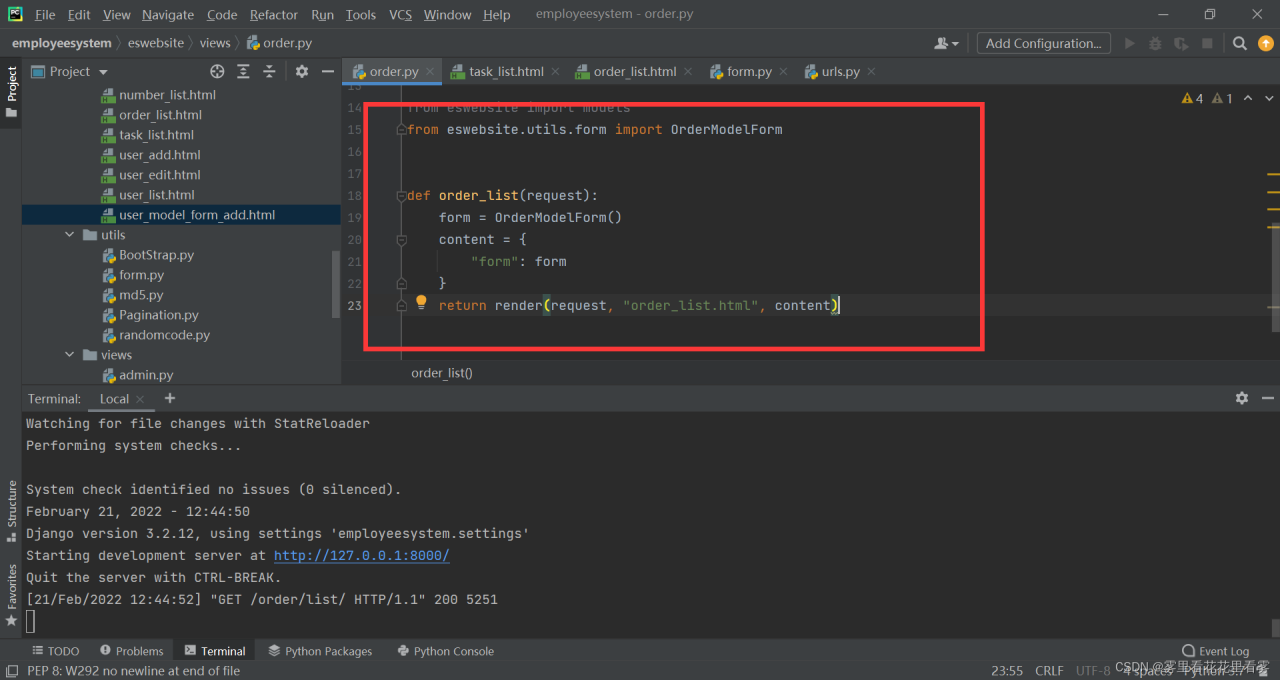This screenshot has width=1280, height=680.
Task: Click Expand All icon in Project panel
Action: pyautogui.click(x=243, y=71)
